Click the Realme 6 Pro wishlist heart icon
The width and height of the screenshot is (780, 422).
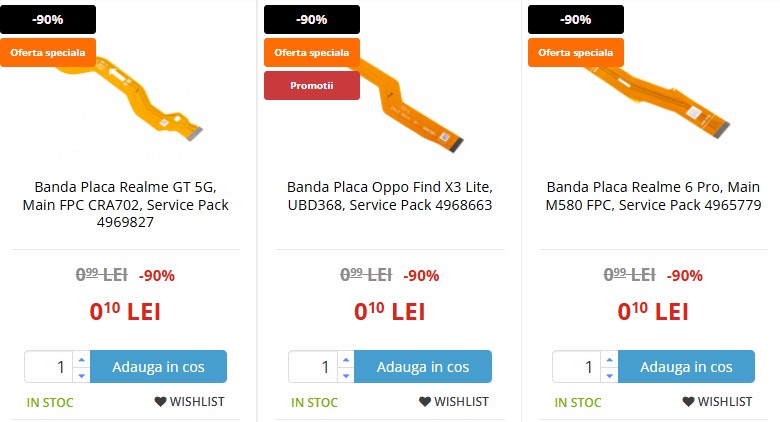coord(688,402)
